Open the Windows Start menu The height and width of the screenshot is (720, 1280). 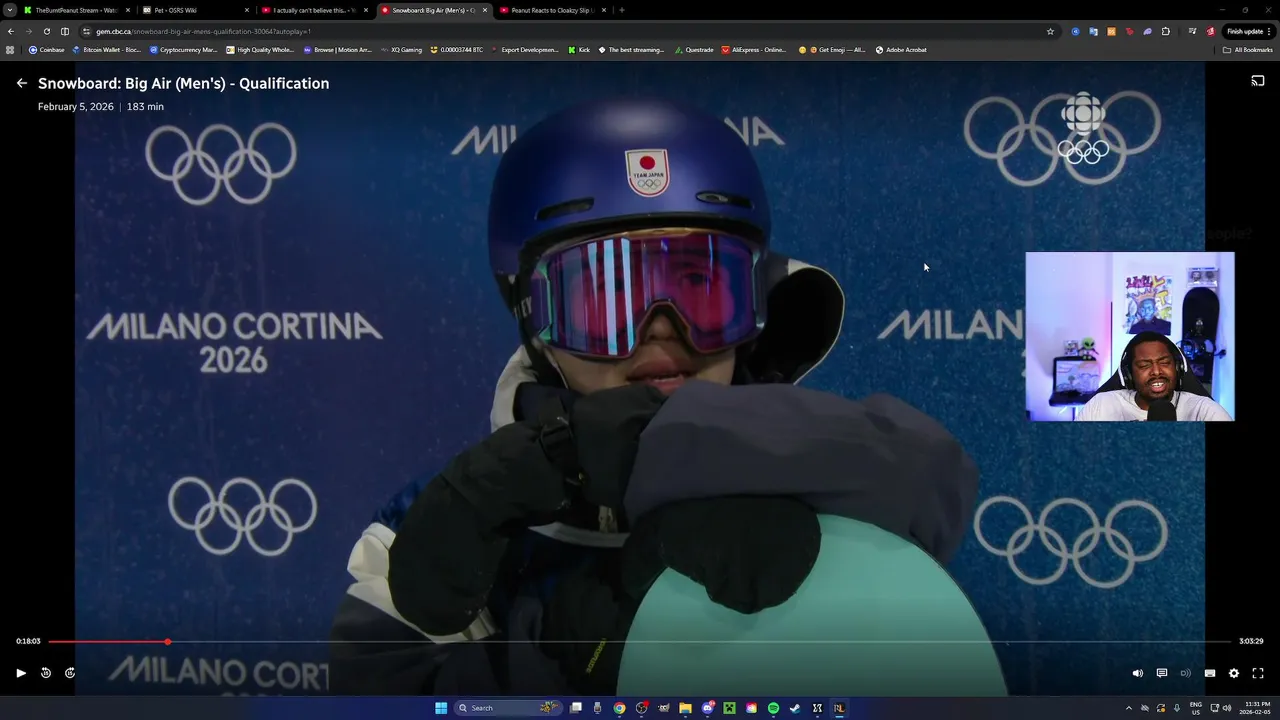pyautogui.click(x=441, y=708)
